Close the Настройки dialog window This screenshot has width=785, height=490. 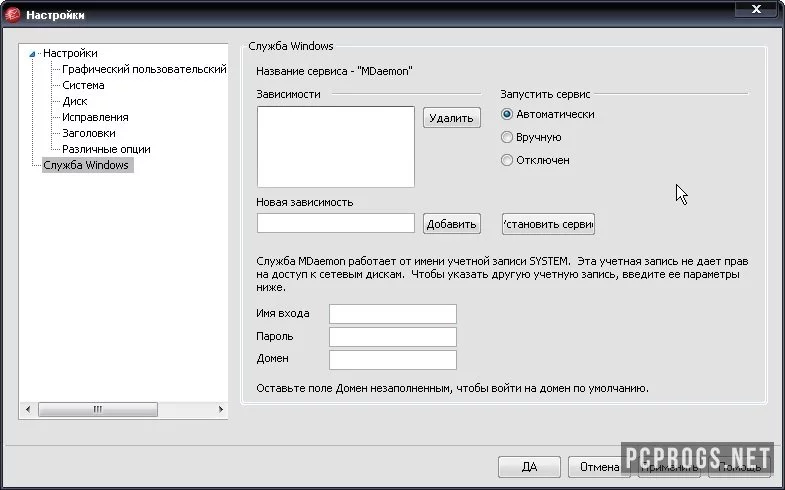pos(756,9)
